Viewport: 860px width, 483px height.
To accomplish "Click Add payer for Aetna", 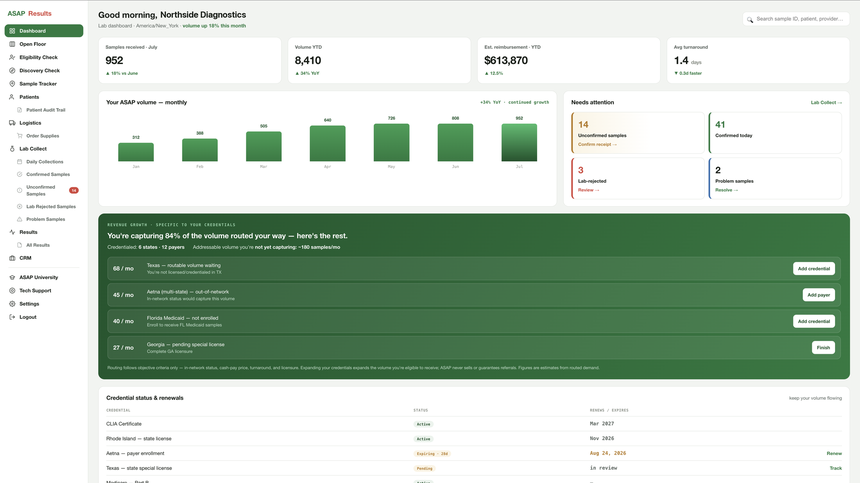I will tap(818, 295).
